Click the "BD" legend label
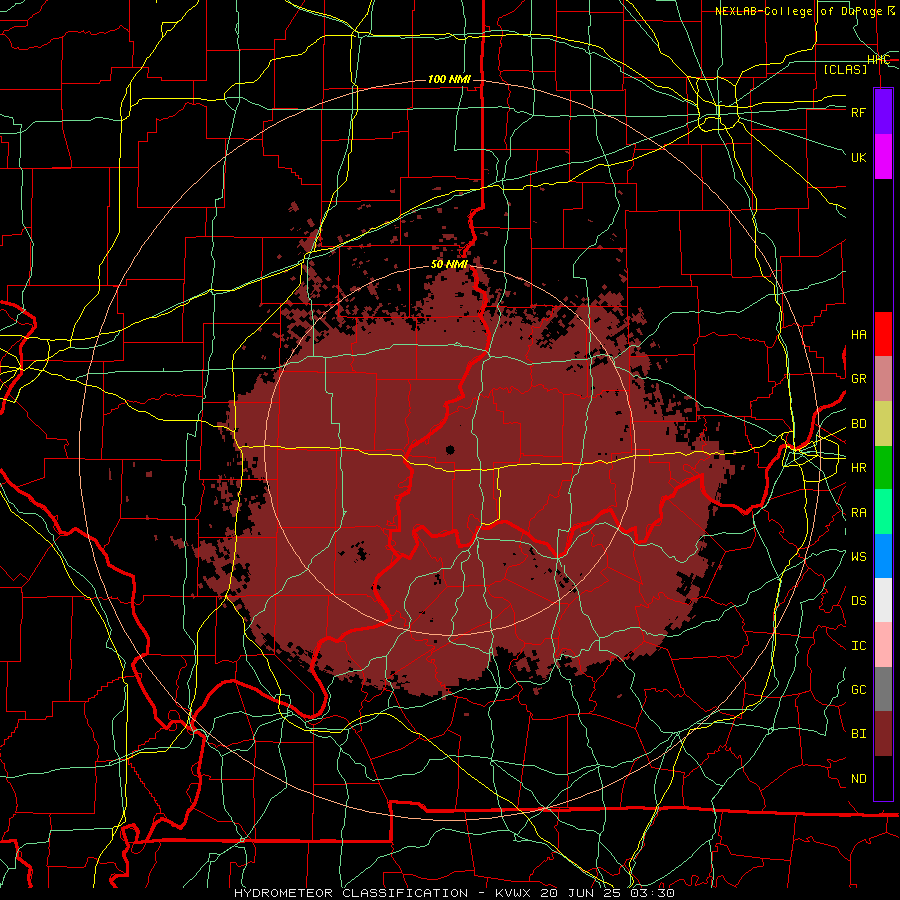 tap(858, 424)
